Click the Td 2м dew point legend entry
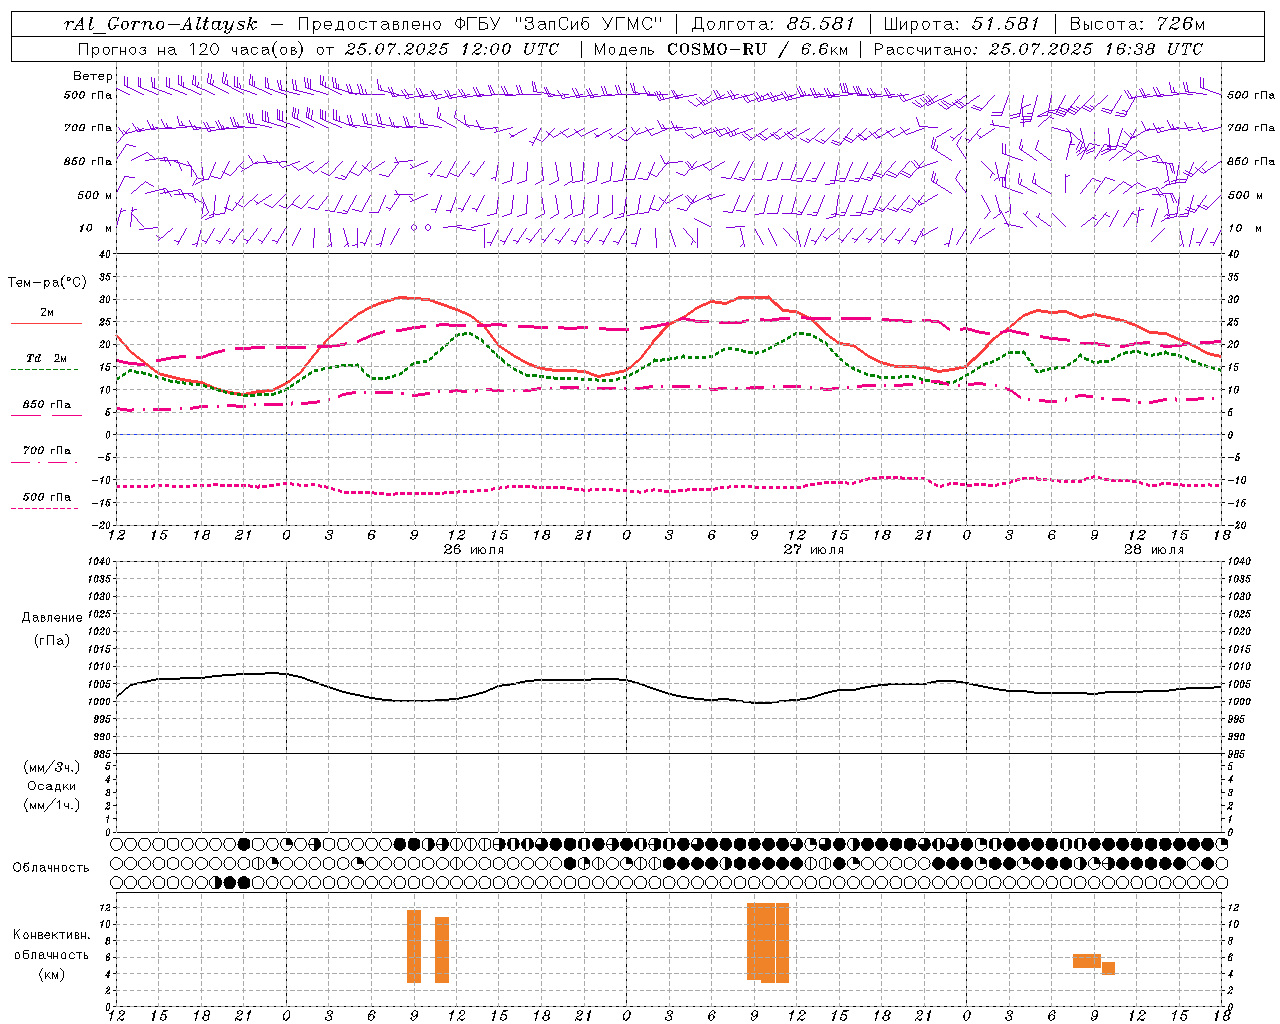 point(47,358)
